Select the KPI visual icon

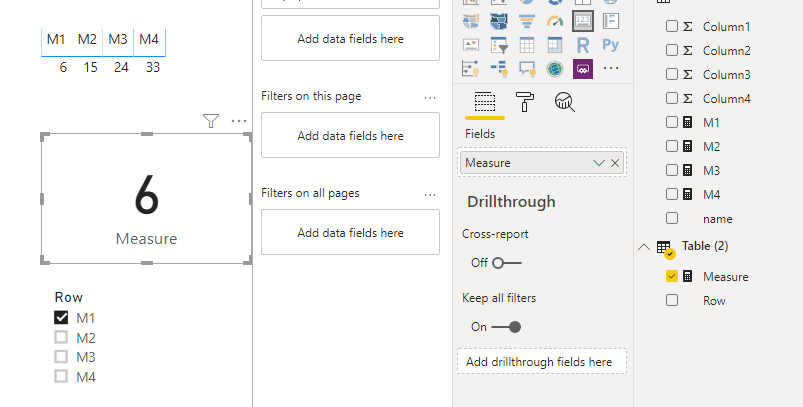point(471,45)
